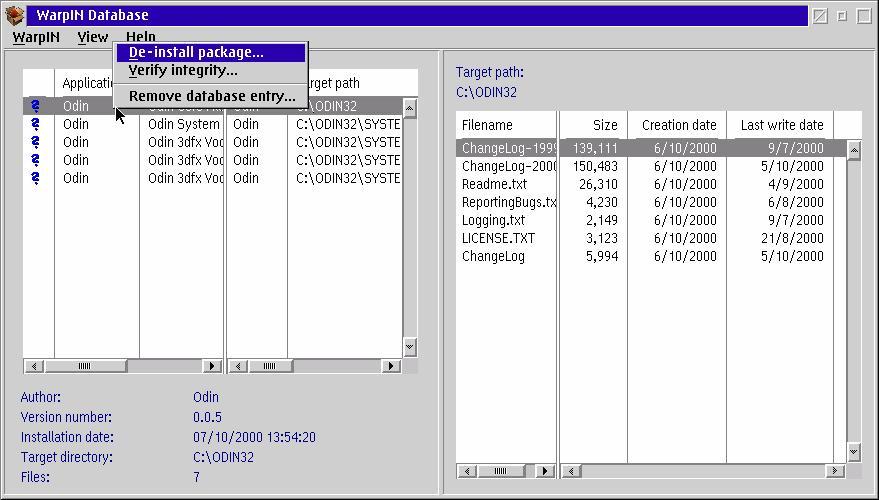This screenshot has width=879, height=500.
Task: Click the target path pane scrollbar thumb
Action: click(x=270, y=366)
